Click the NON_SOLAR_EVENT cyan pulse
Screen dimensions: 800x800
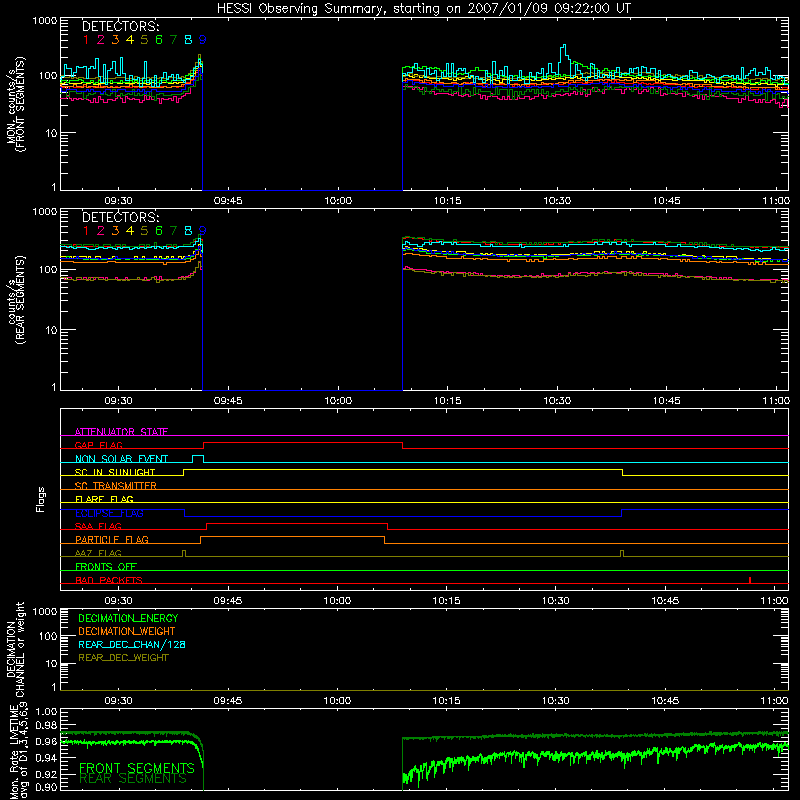pyautogui.click(x=198, y=458)
